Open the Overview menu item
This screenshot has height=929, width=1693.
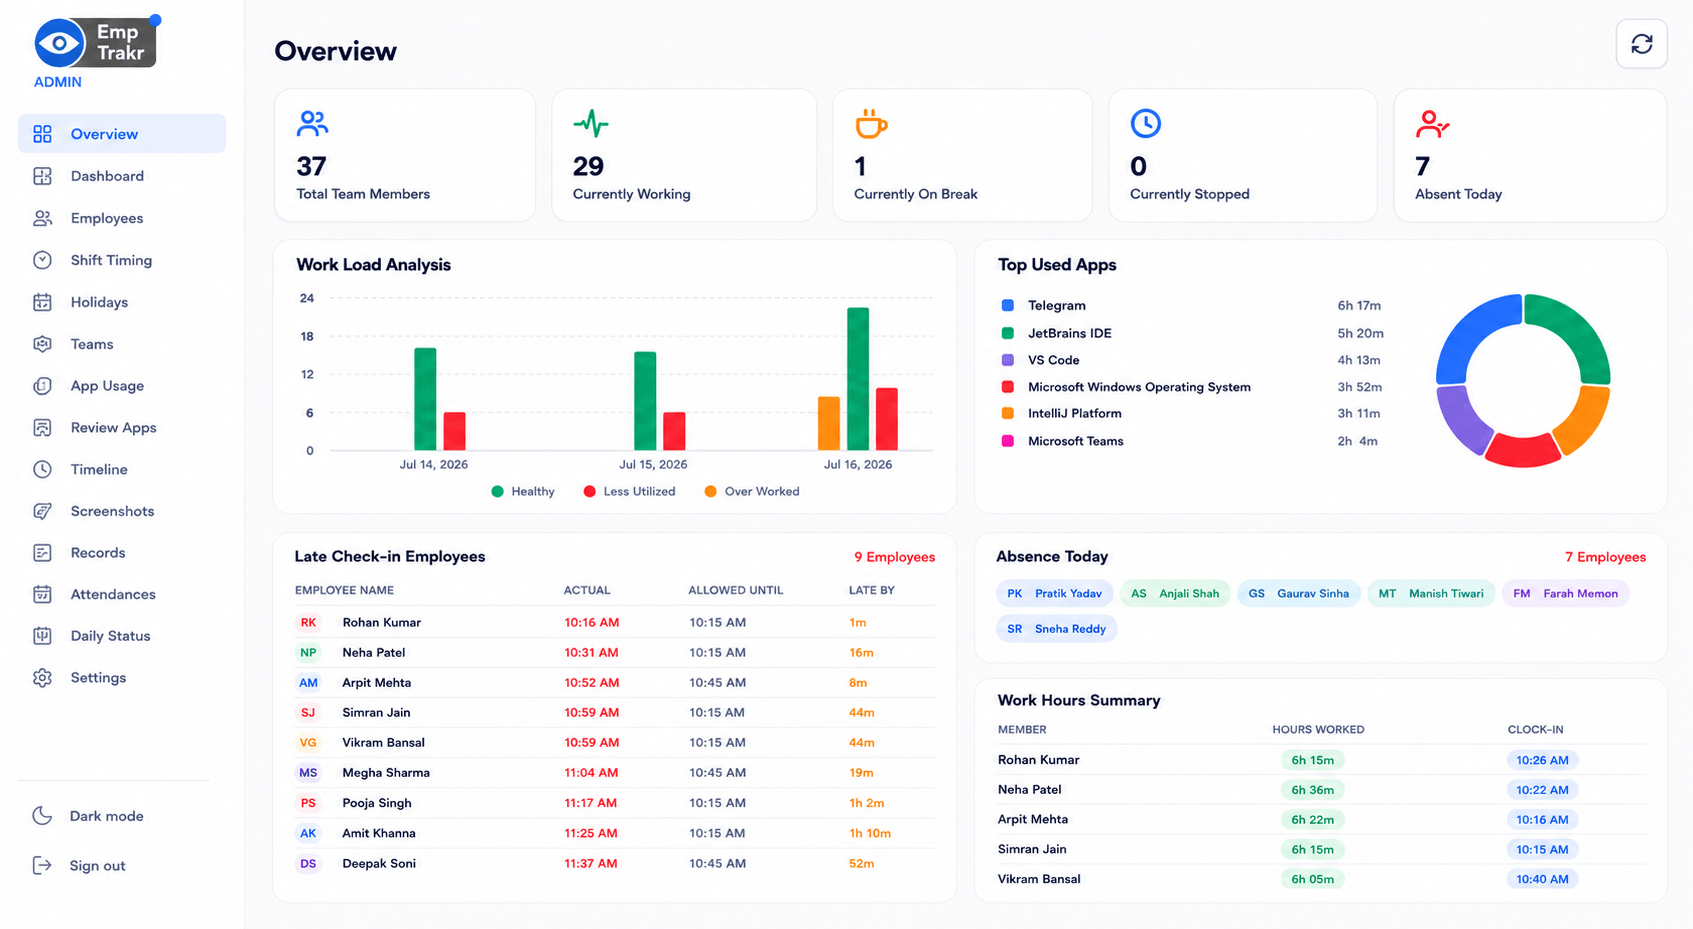click(122, 134)
